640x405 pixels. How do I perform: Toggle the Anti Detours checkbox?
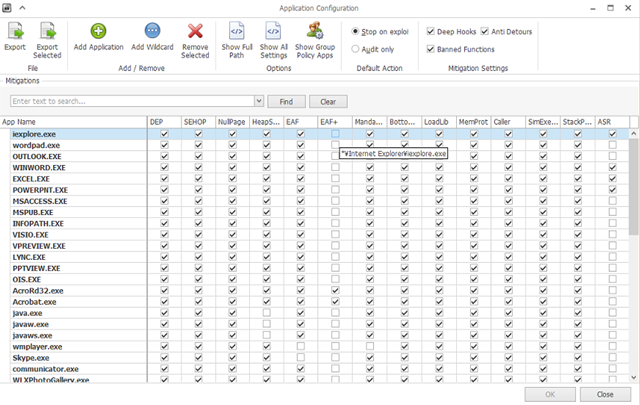click(x=484, y=31)
